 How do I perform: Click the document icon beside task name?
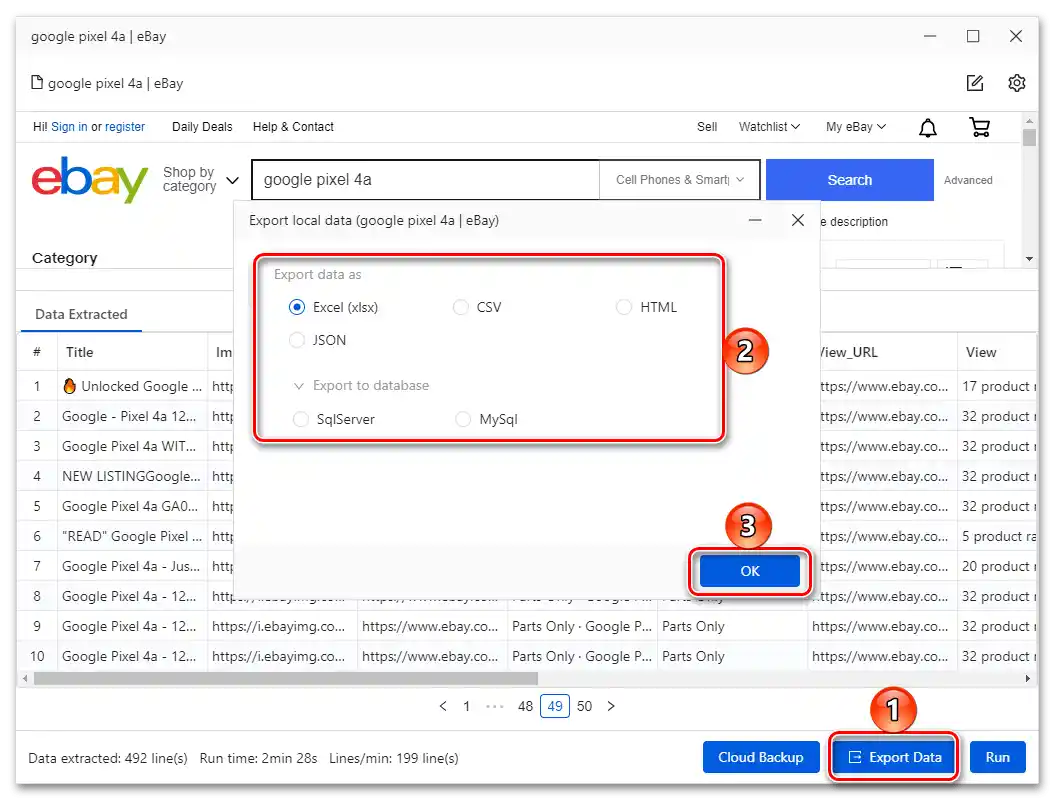pos(37,83)
